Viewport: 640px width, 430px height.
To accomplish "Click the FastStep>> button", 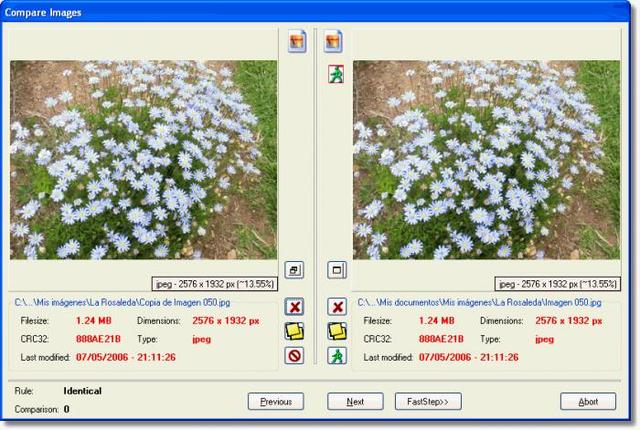I will [428, 401].
